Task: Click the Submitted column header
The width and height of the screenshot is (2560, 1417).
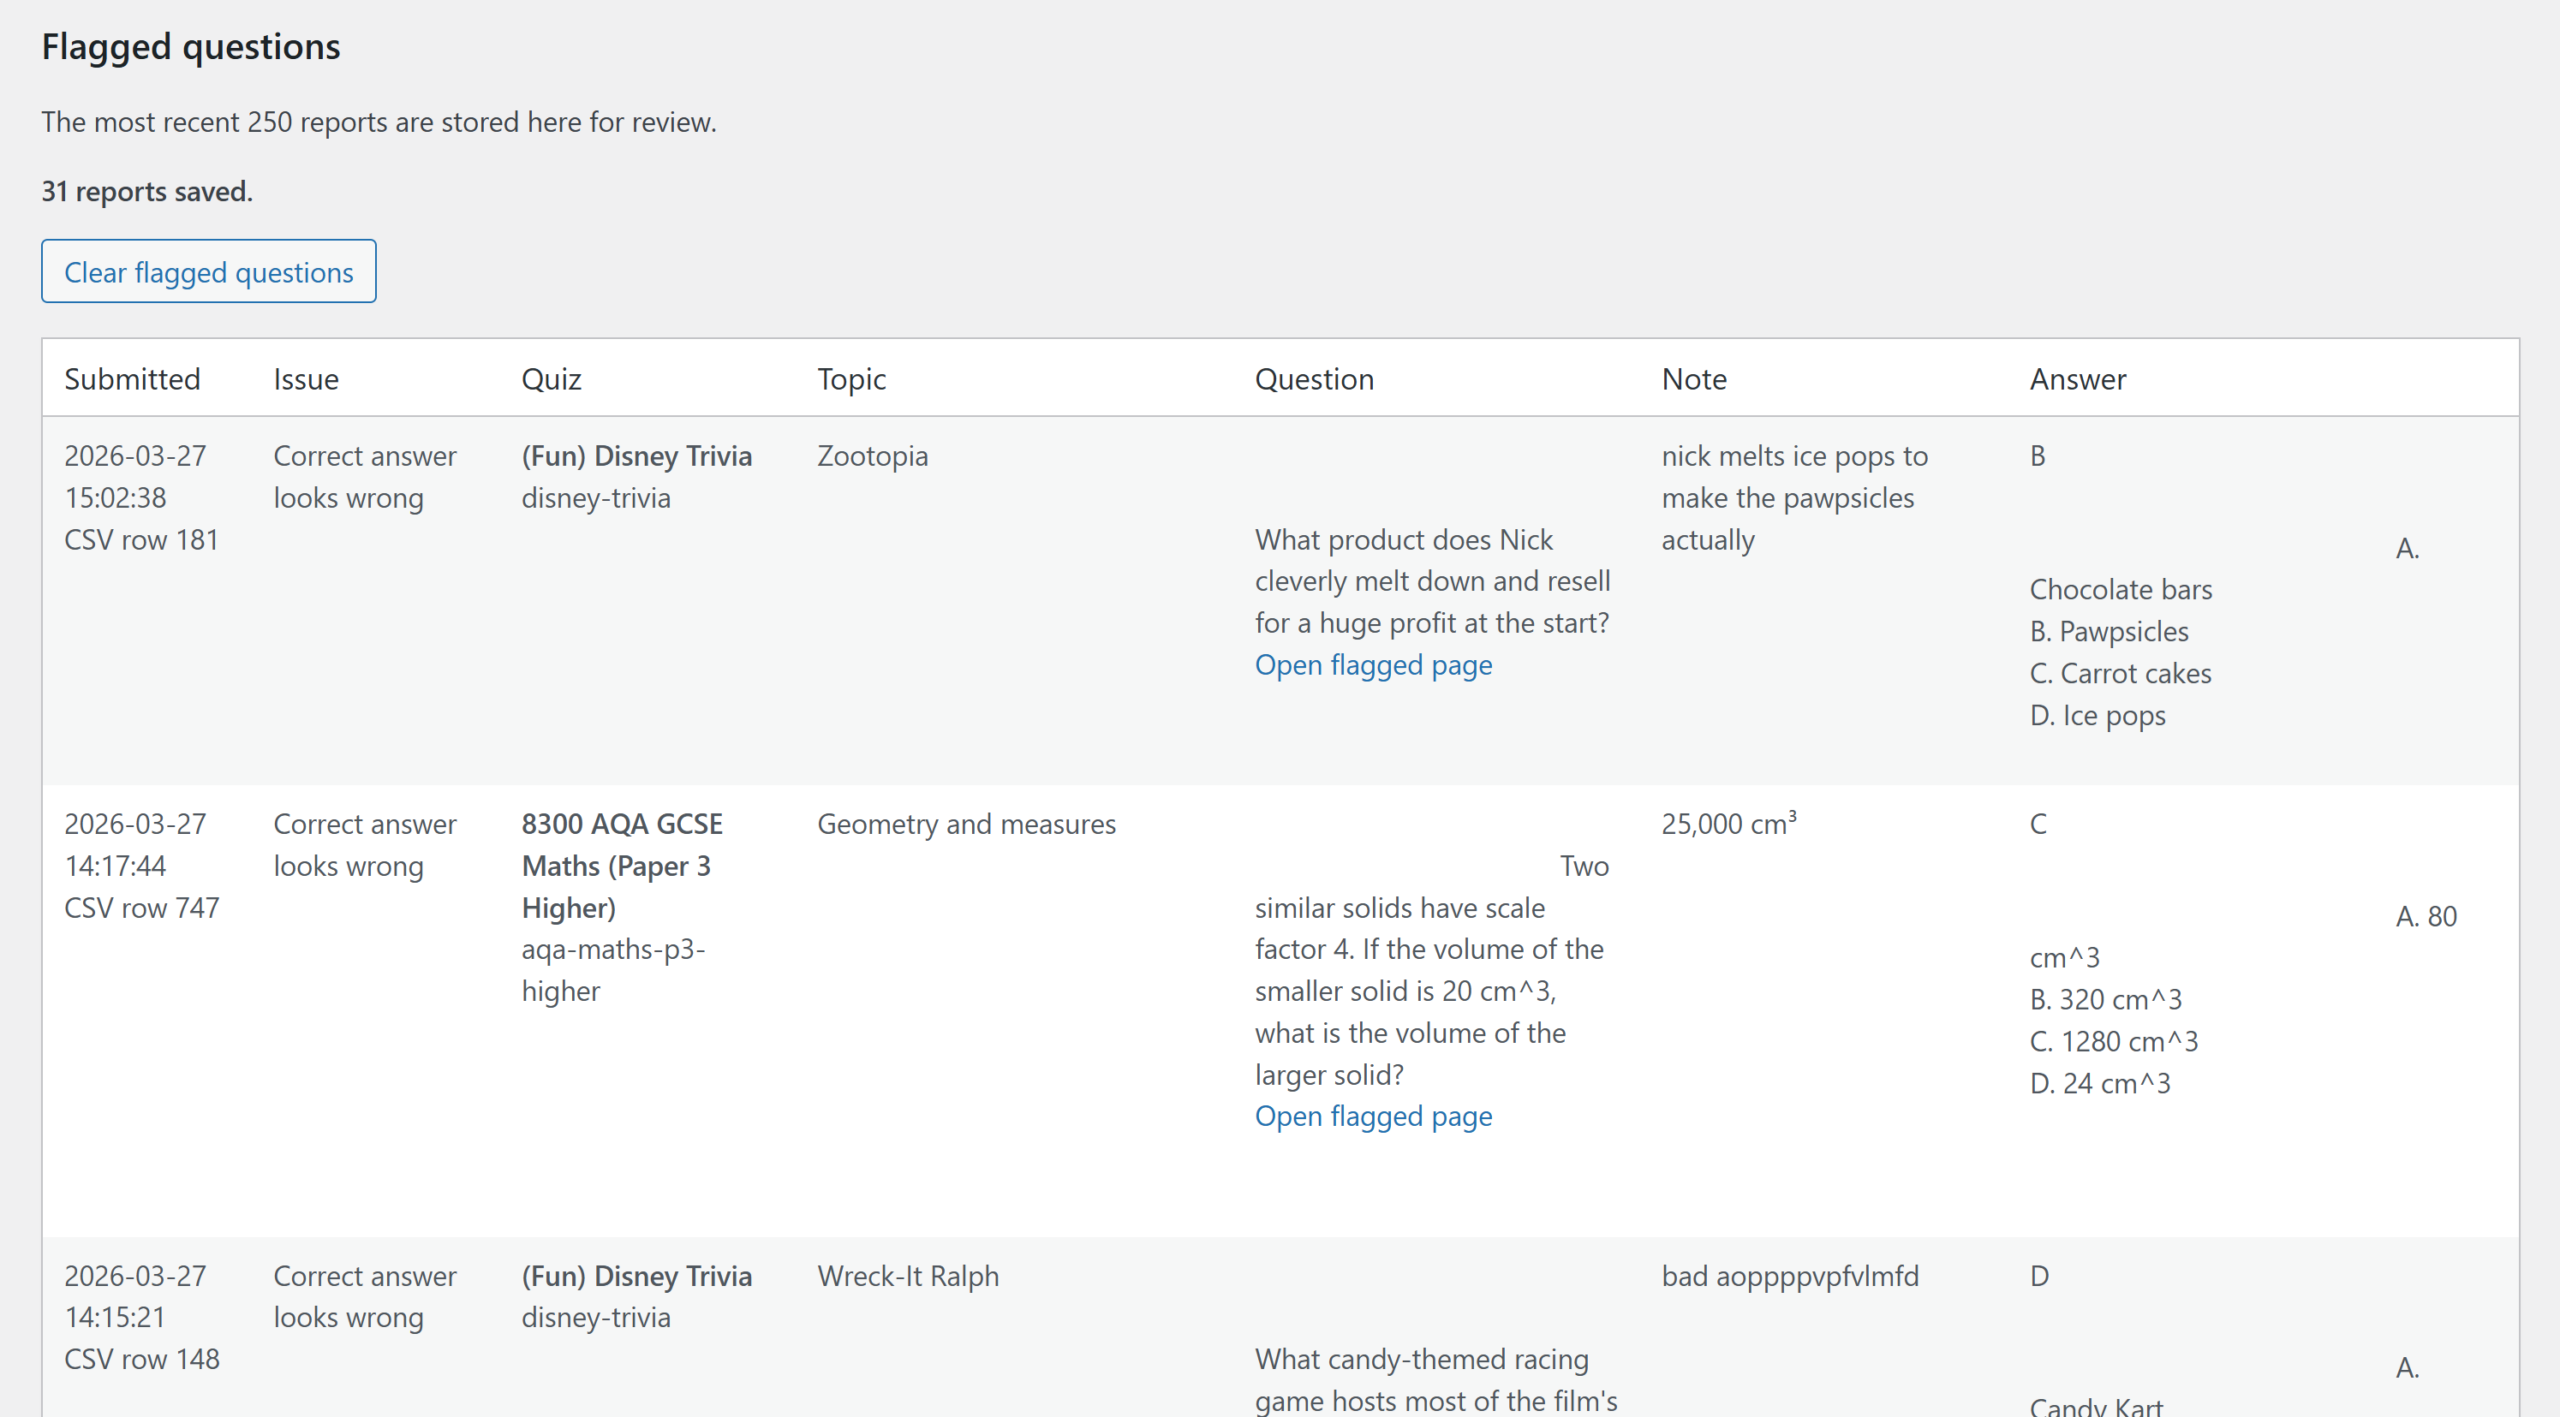Action: pos(132,379)
